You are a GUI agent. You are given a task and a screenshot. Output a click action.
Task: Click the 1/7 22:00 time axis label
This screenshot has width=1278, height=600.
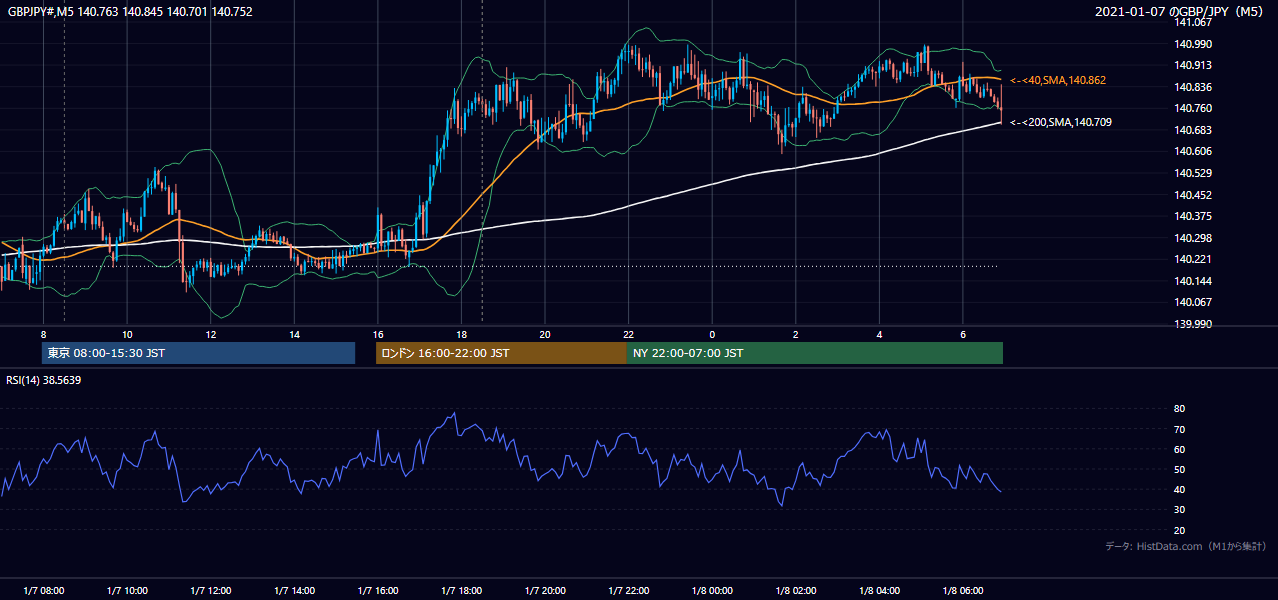pyautogui.click(x=629, y=591)
